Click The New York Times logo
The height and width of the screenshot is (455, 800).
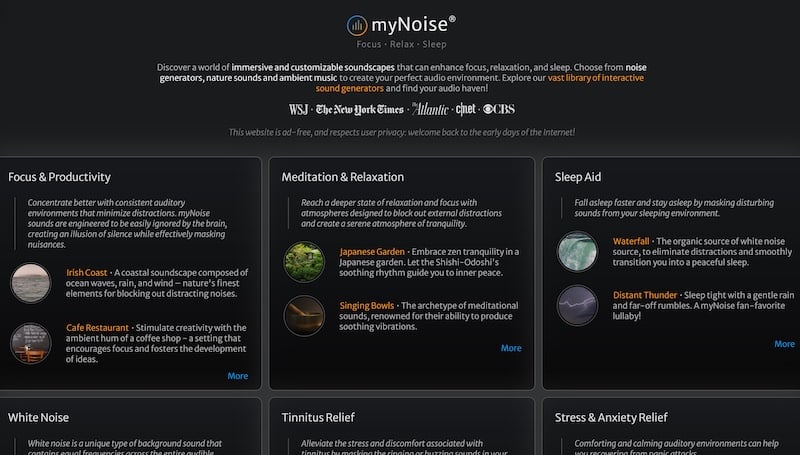360,109
